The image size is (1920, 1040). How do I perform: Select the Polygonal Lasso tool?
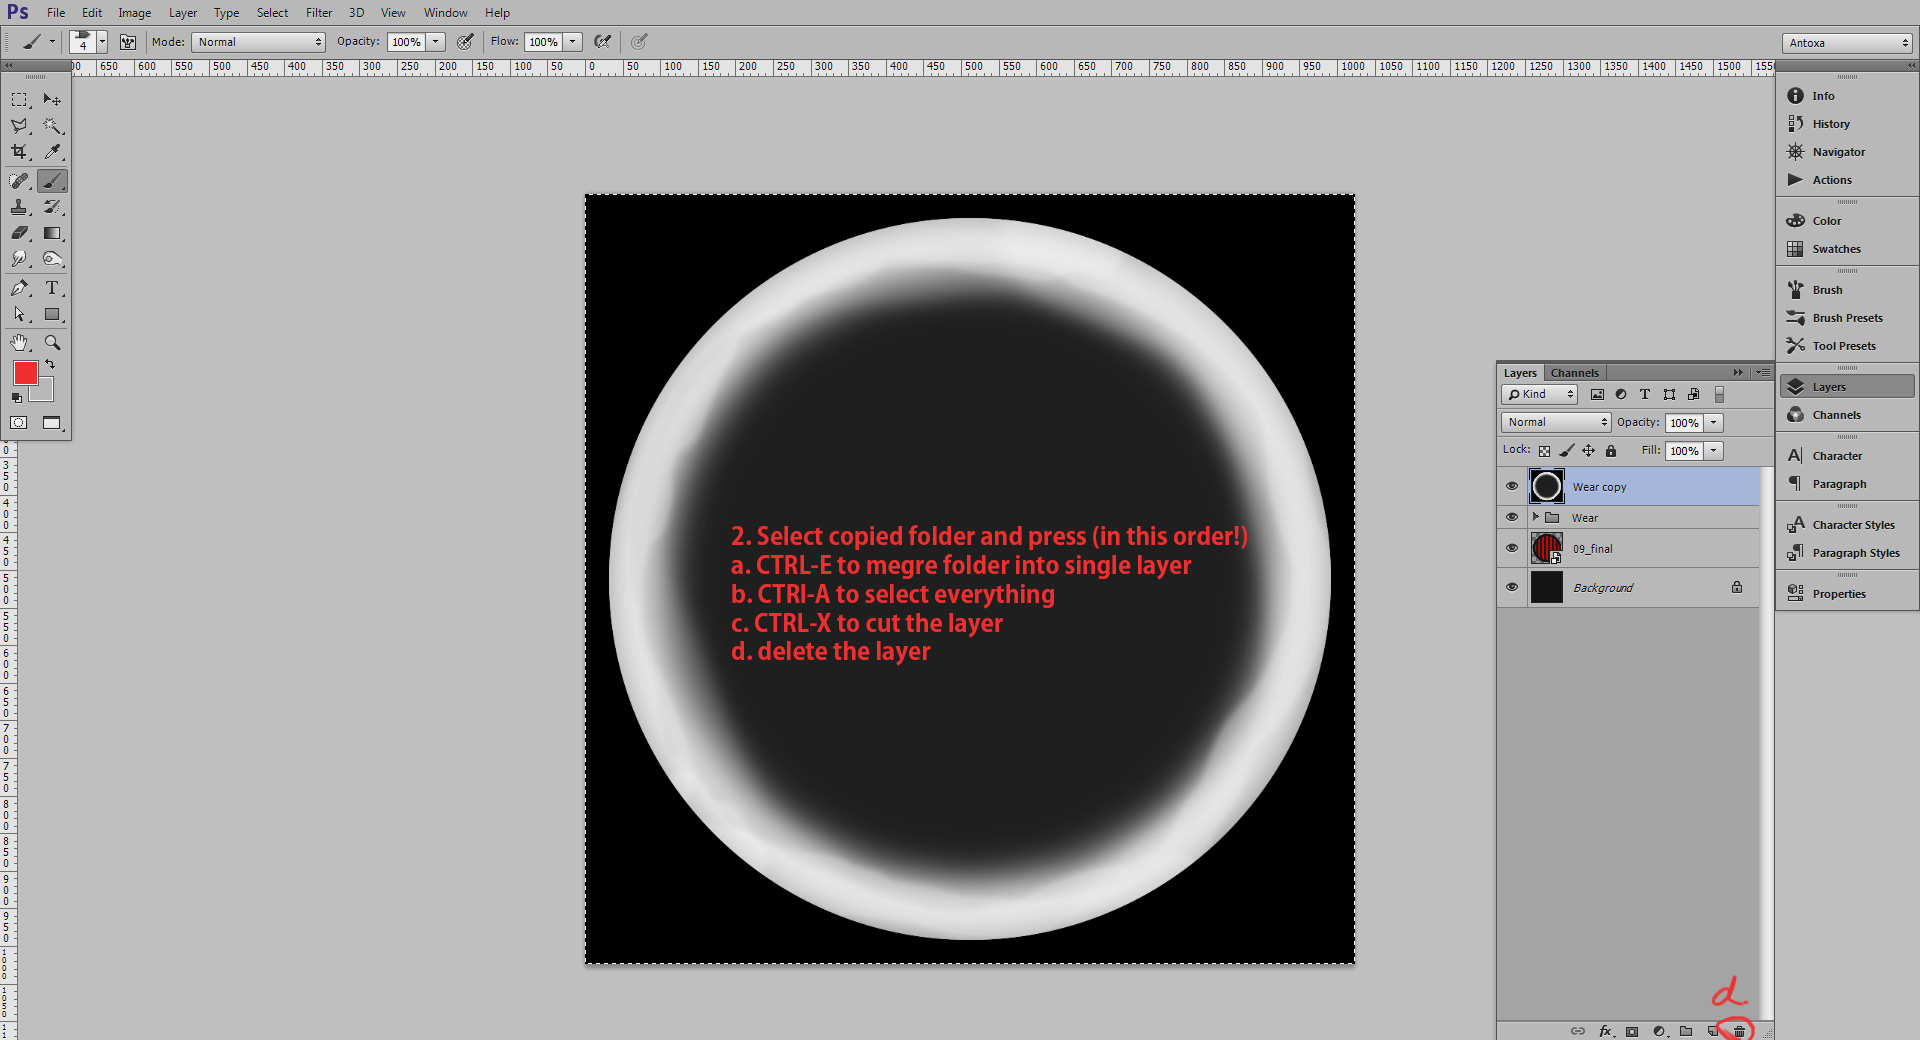tap(19, 126)
